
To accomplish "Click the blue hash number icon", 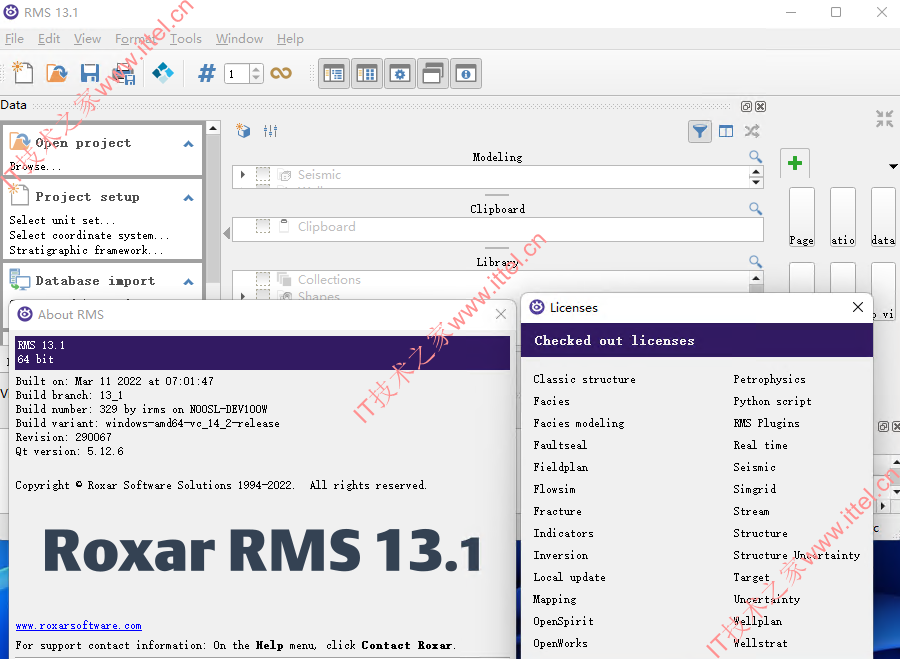I will click(207, 73).
